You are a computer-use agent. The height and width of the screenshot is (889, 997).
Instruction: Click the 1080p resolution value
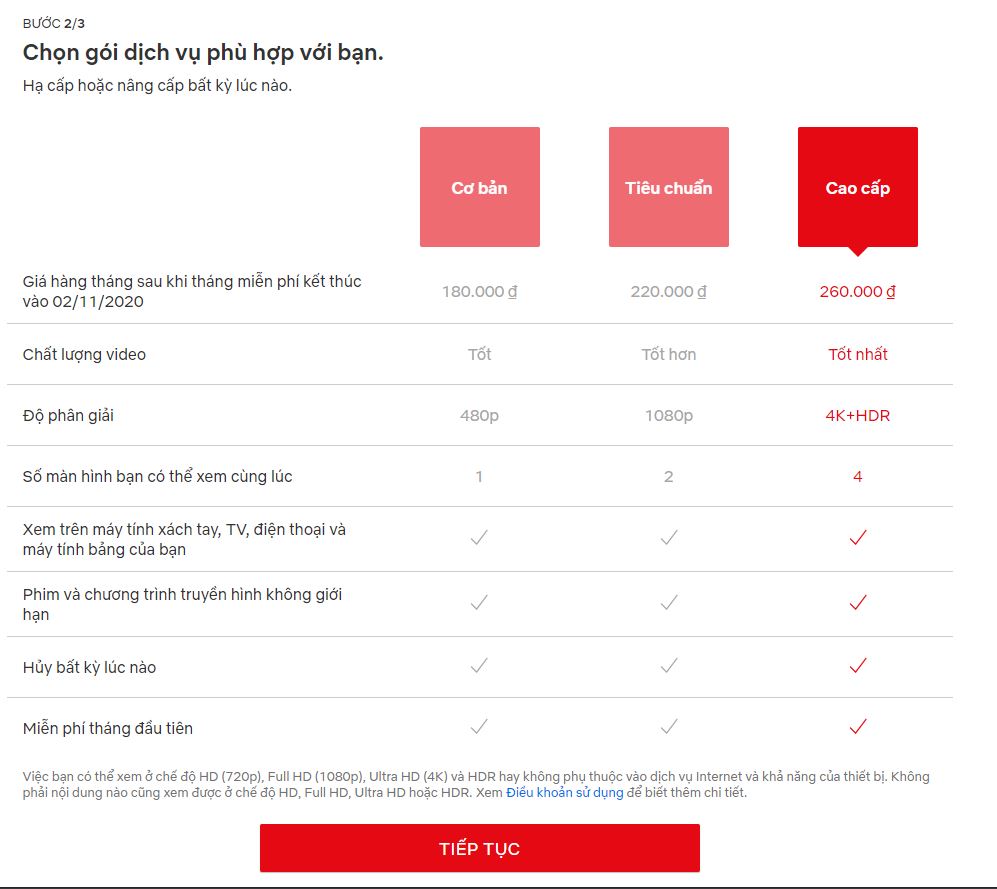(x=668, y=415)
